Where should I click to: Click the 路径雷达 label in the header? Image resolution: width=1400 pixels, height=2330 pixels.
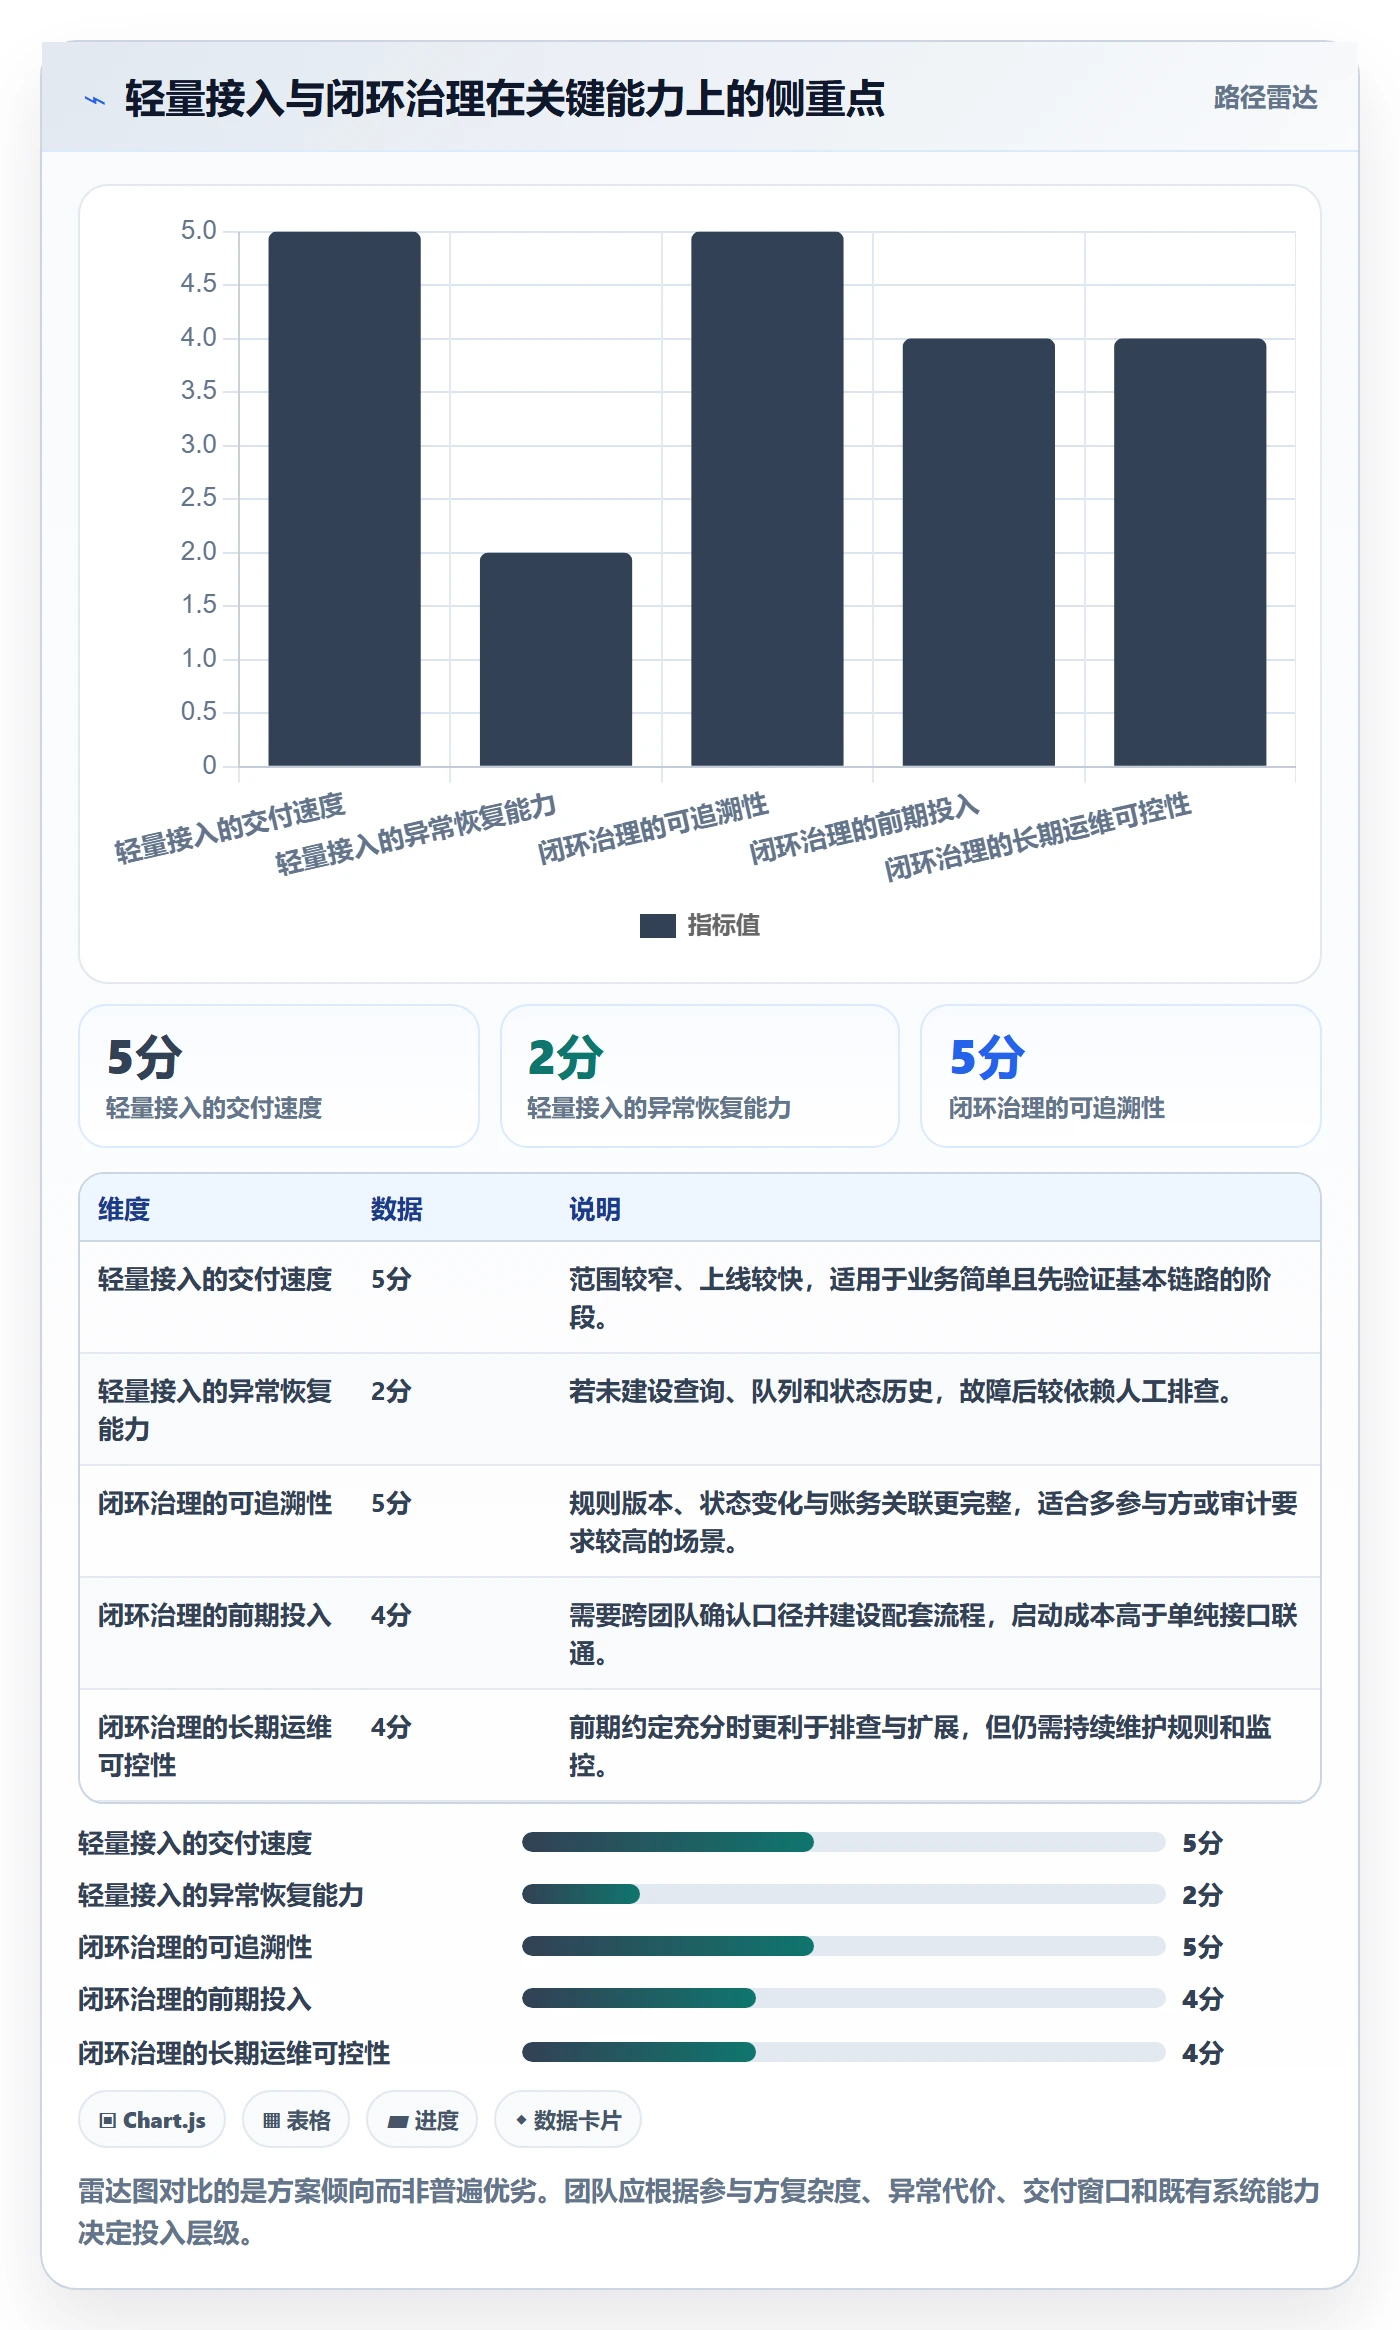pyautogui.click(x=1265, y=98)
